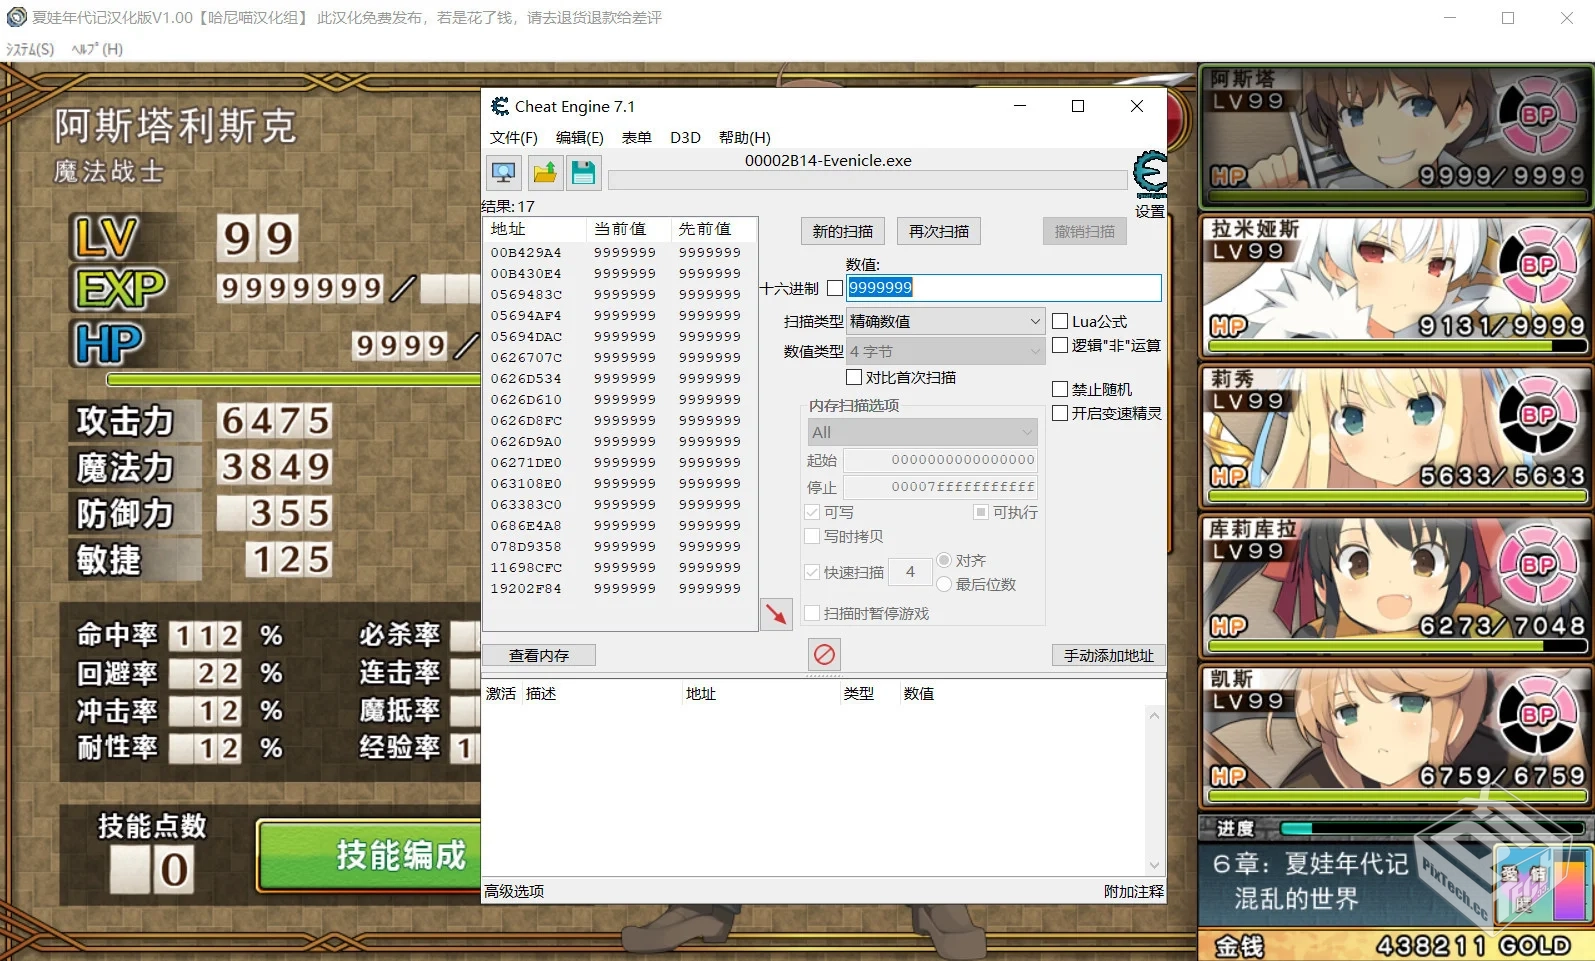Click the red arrow add-to-list icon
This screenshot has height=961, width=1595.
(776, 614)
